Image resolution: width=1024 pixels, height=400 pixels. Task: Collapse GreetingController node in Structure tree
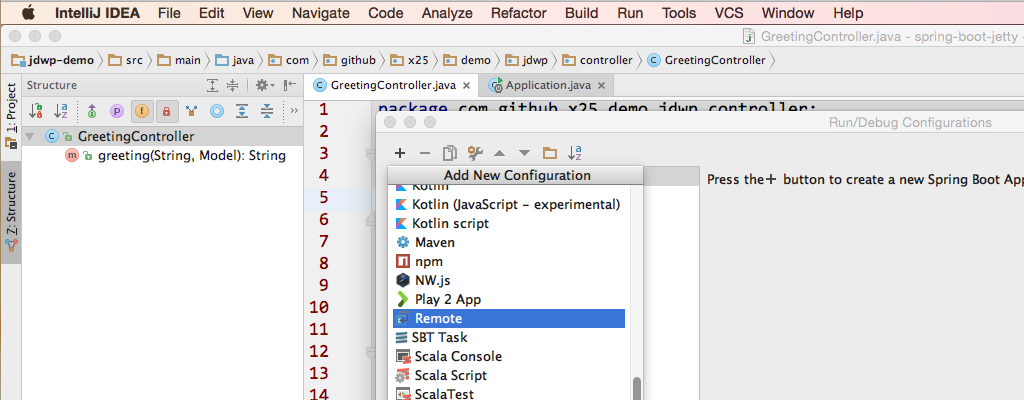click(30, 137)
